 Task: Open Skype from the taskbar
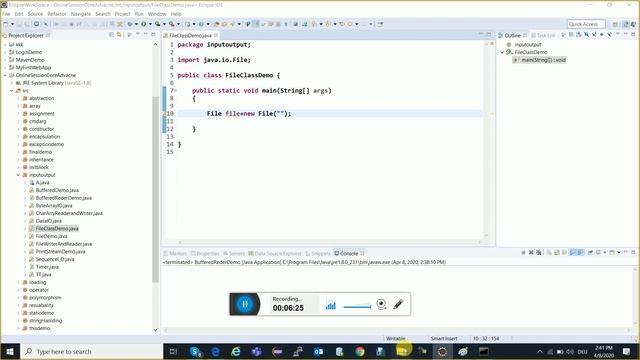[x=195, y=351]
